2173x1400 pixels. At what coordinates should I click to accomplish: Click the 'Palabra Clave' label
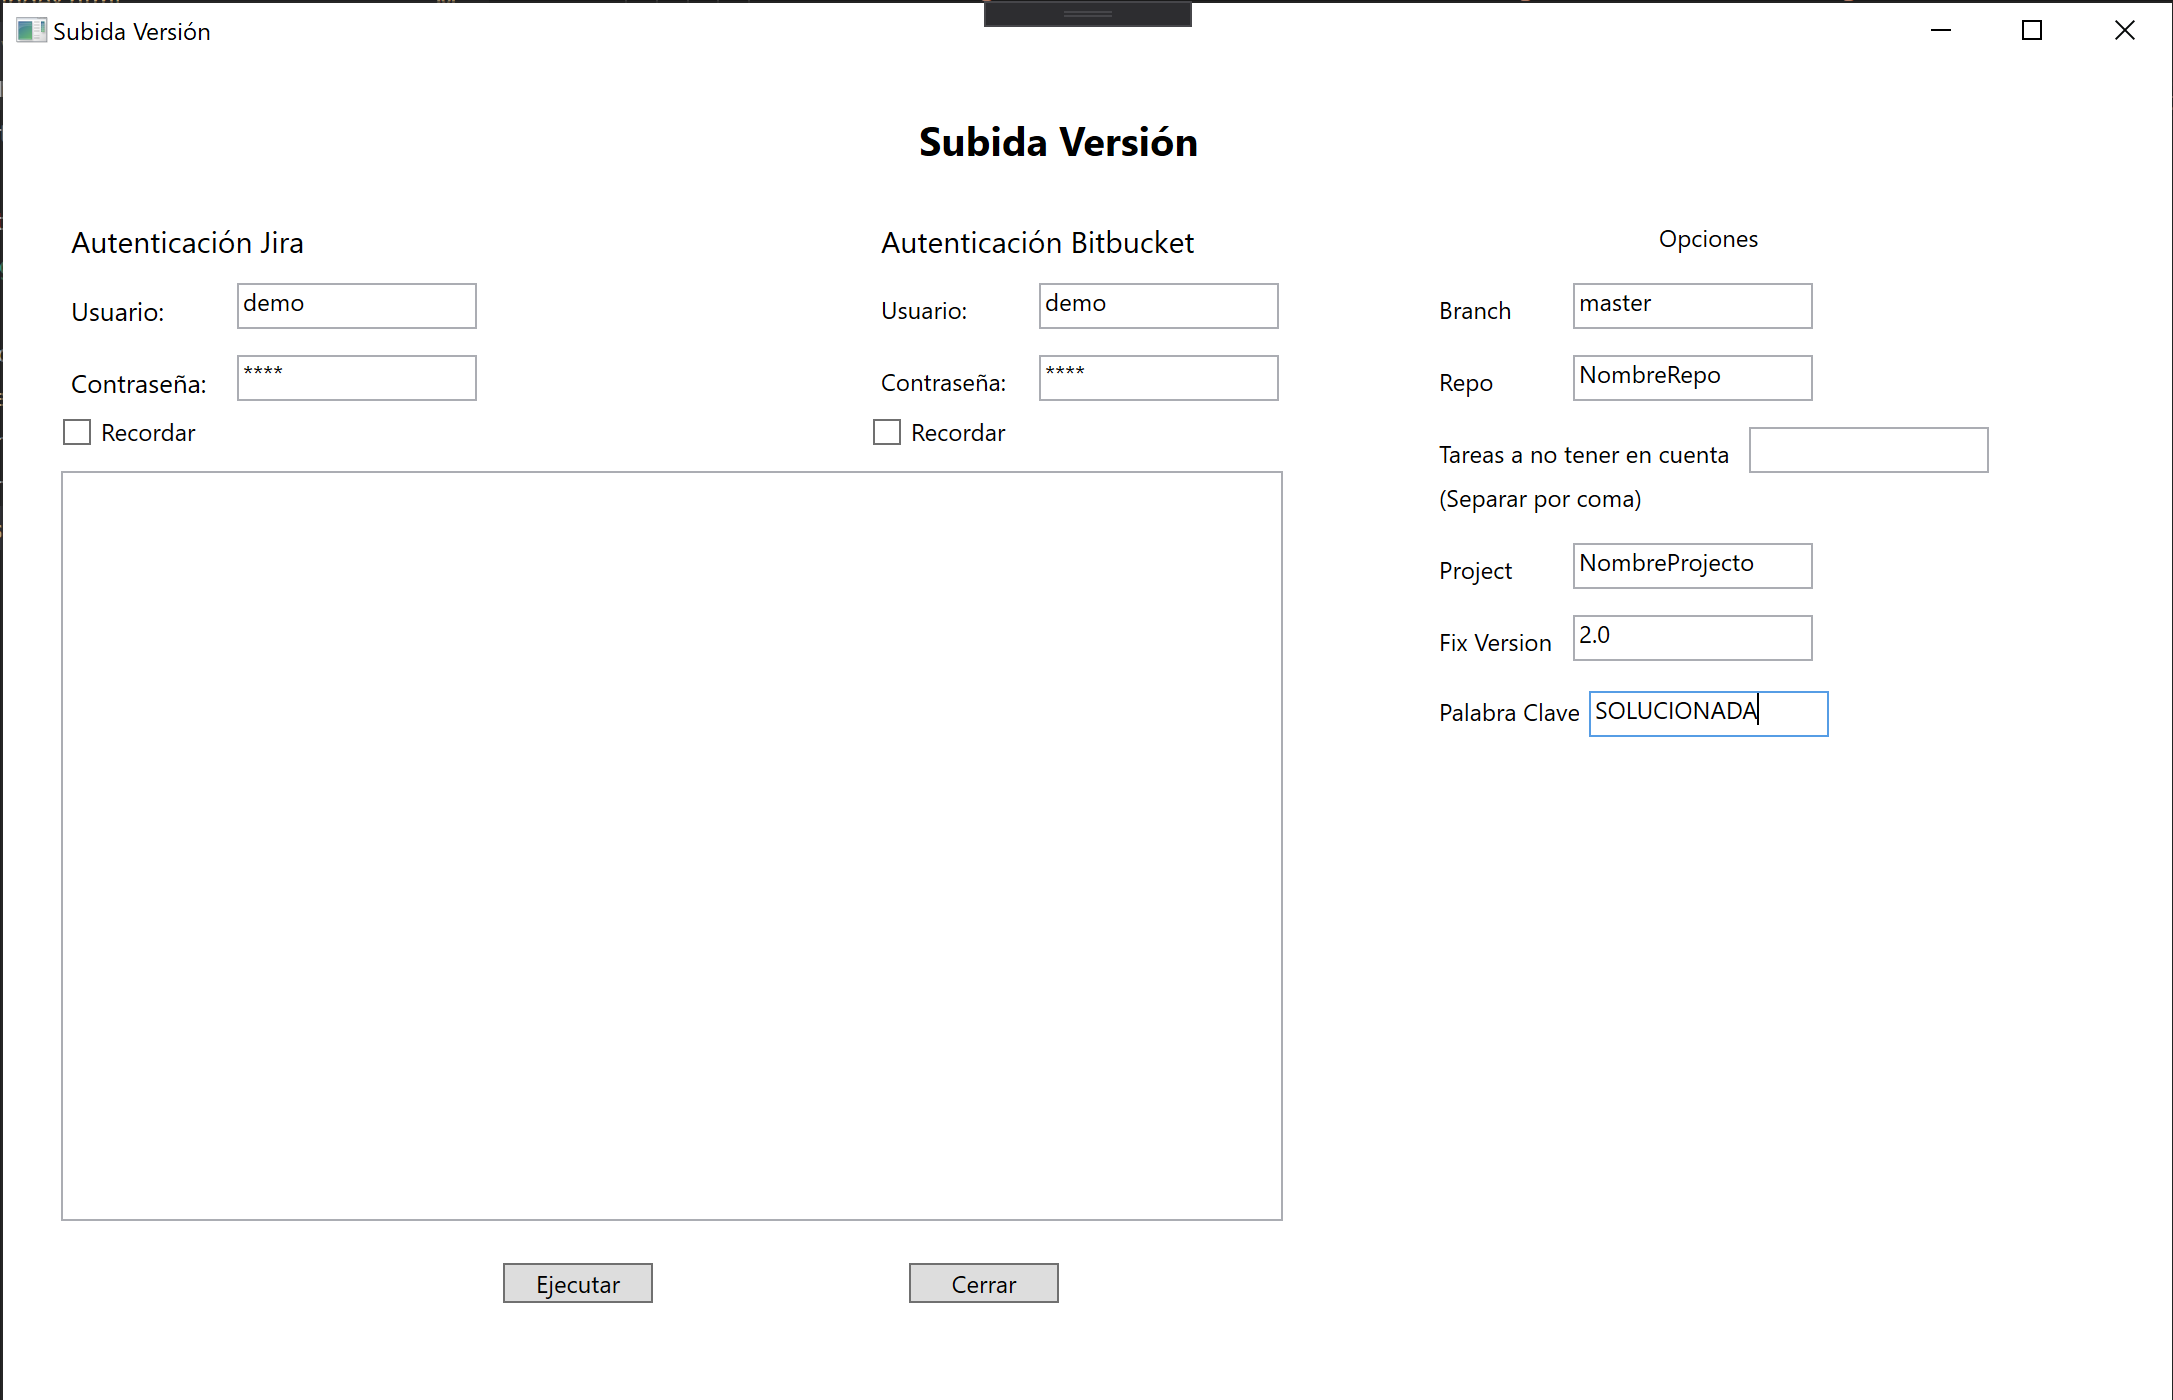pyautogui.click(x=1509, y=713)
